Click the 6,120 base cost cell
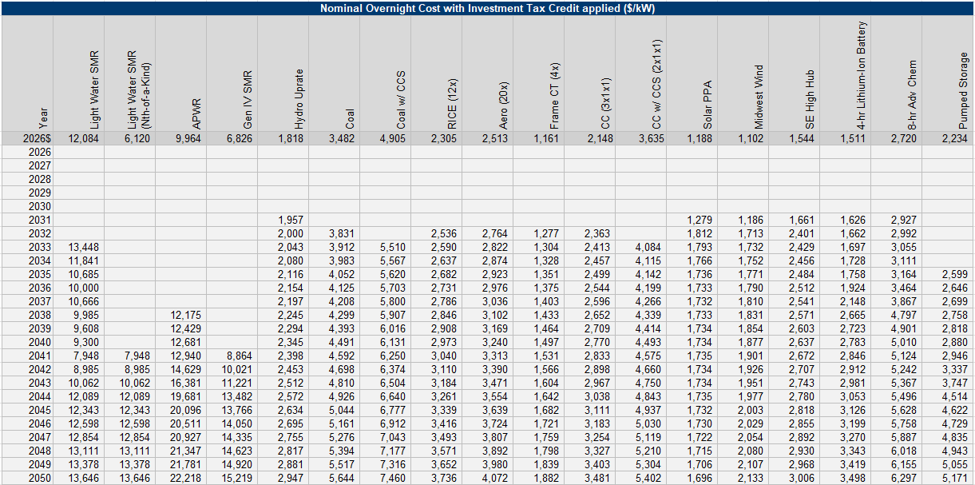This screenshot has width=975, height=485. pos(137,139)
